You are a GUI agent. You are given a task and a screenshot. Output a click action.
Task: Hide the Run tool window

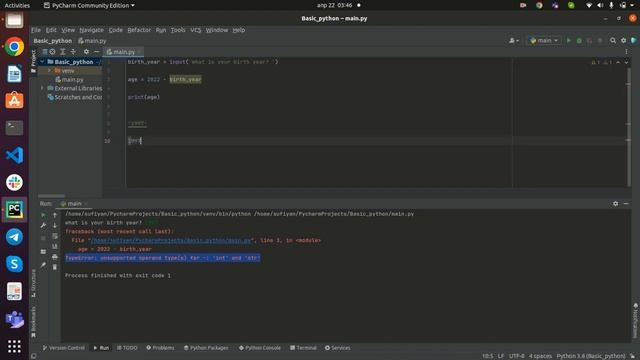coord(626,203)
